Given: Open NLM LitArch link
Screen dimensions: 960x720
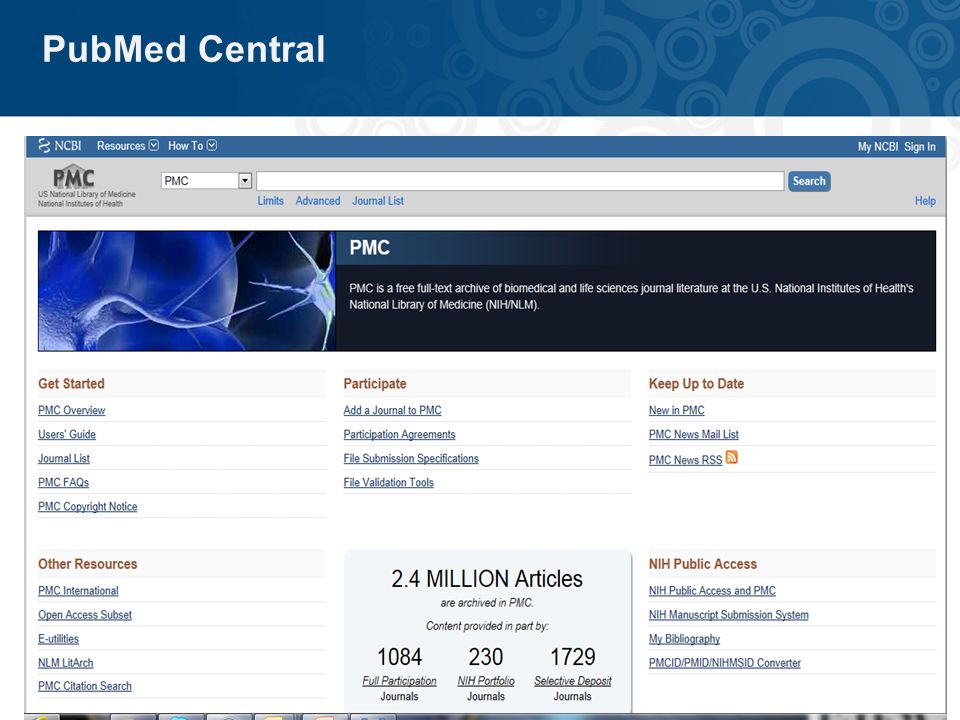Looking at the screenshot, I should click(x=66, y=662).
